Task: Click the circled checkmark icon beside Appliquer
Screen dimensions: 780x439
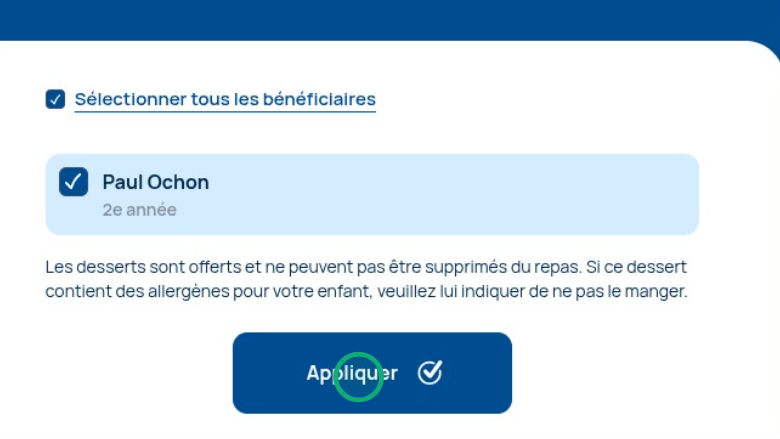Action: (430, 373)
